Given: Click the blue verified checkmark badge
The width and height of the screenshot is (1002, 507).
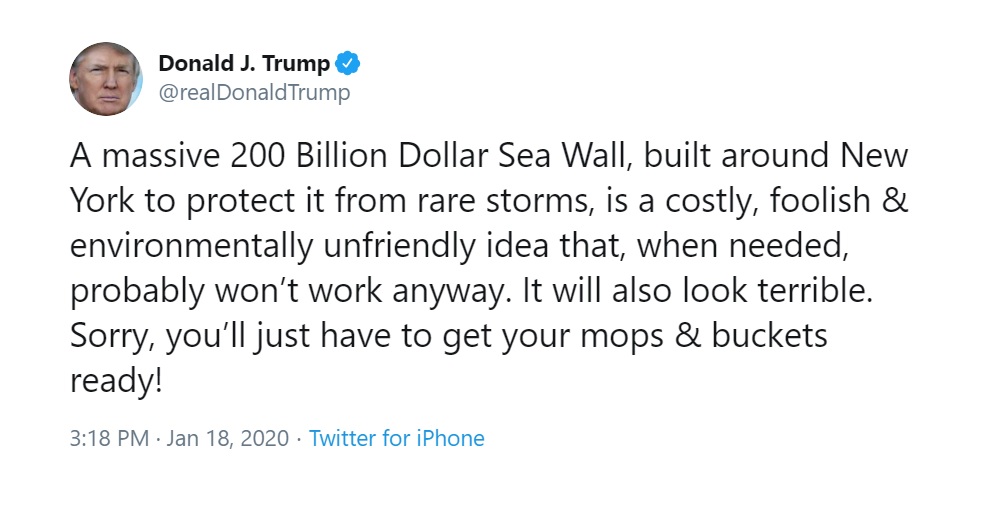Looking at the screenshot, I should [x=348, y=63].
